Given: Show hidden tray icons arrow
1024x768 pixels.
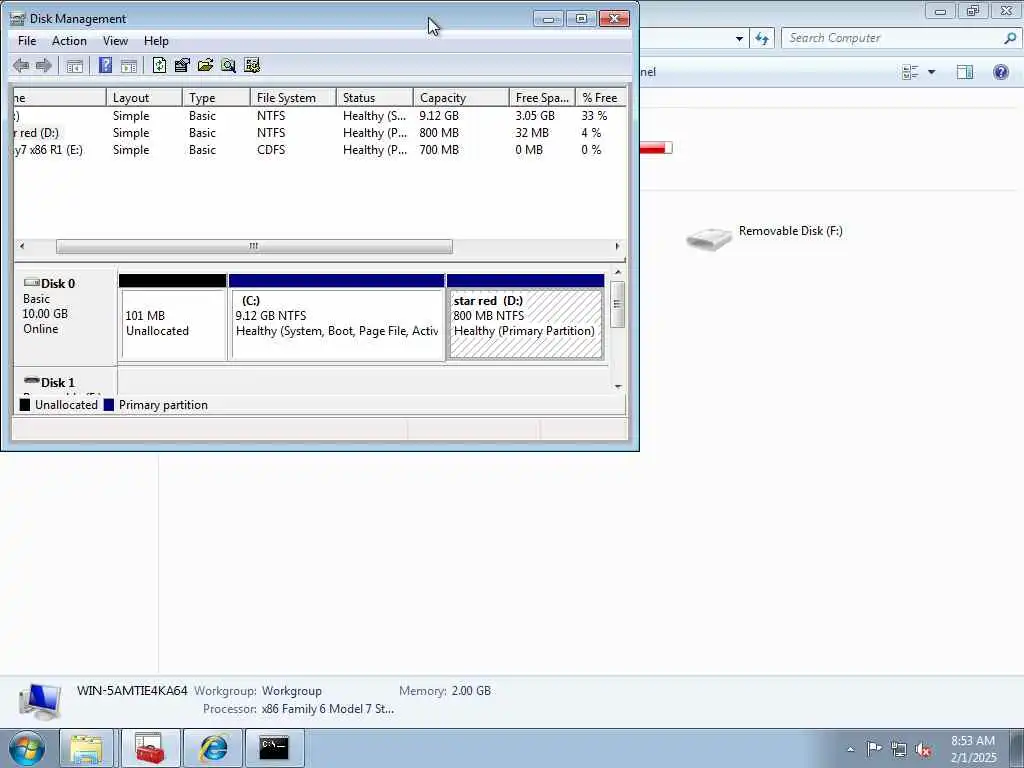Looking at the screenshot, I should (850, 749).
